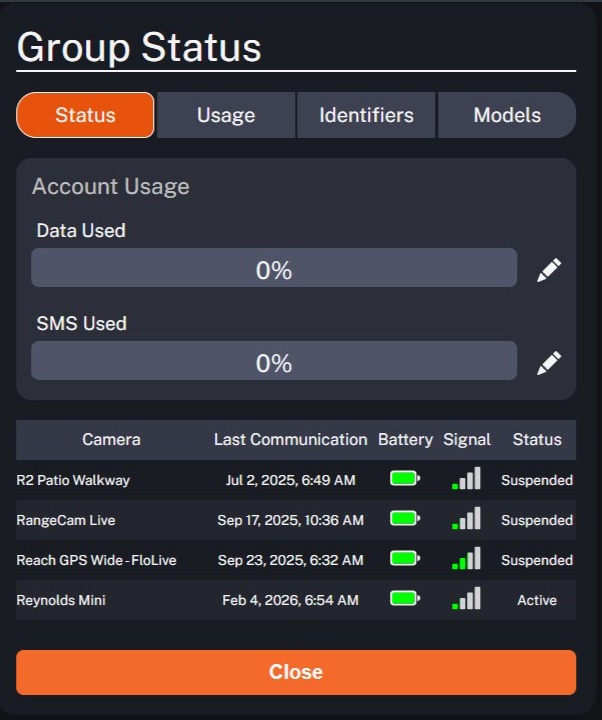Click signal bars for Reach GPS Wide - FloLive
The image size is (602, 720).
click(467, 559)
